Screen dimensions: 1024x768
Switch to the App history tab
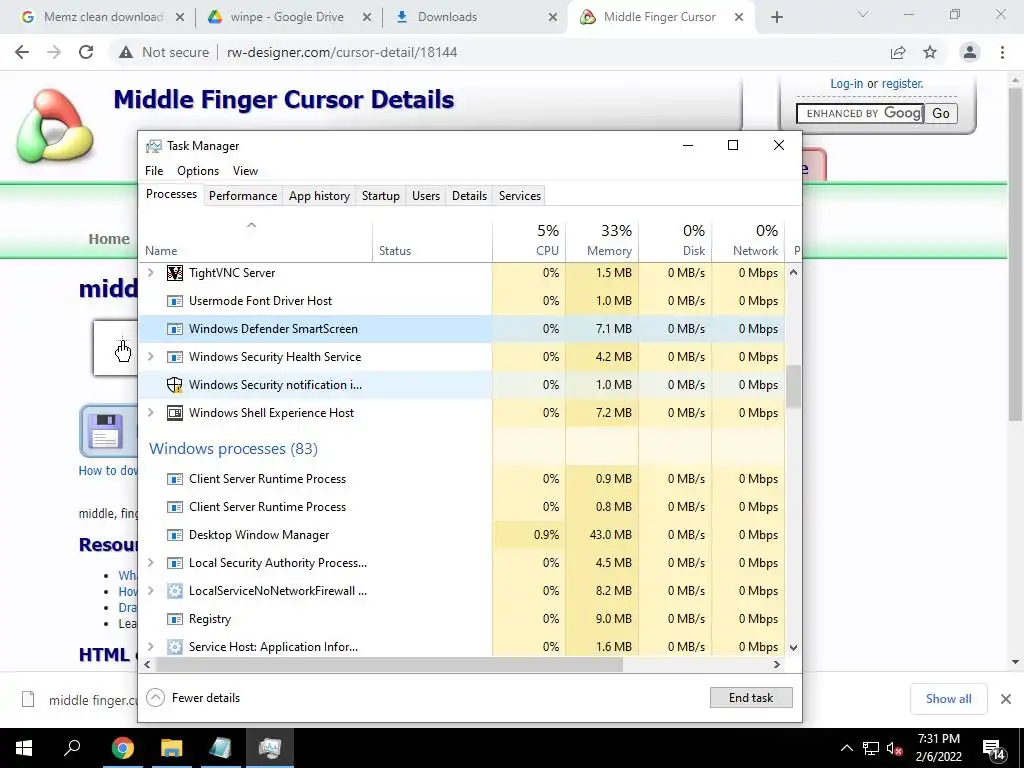[x=319, y=196]
